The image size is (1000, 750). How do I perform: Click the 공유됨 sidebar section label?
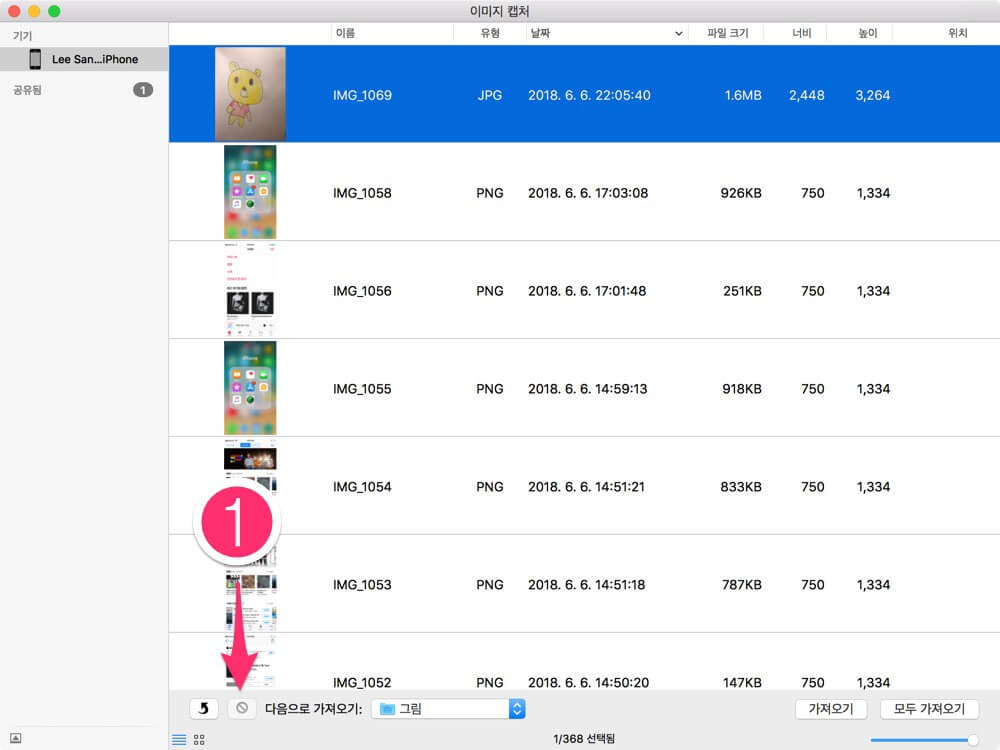pyautogui.click(x=27, y=90)
